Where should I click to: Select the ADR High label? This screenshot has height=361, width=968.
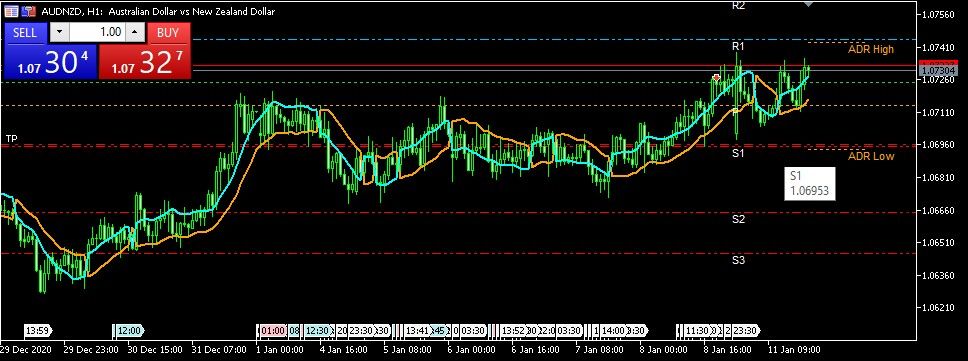[x=870, y=49]
